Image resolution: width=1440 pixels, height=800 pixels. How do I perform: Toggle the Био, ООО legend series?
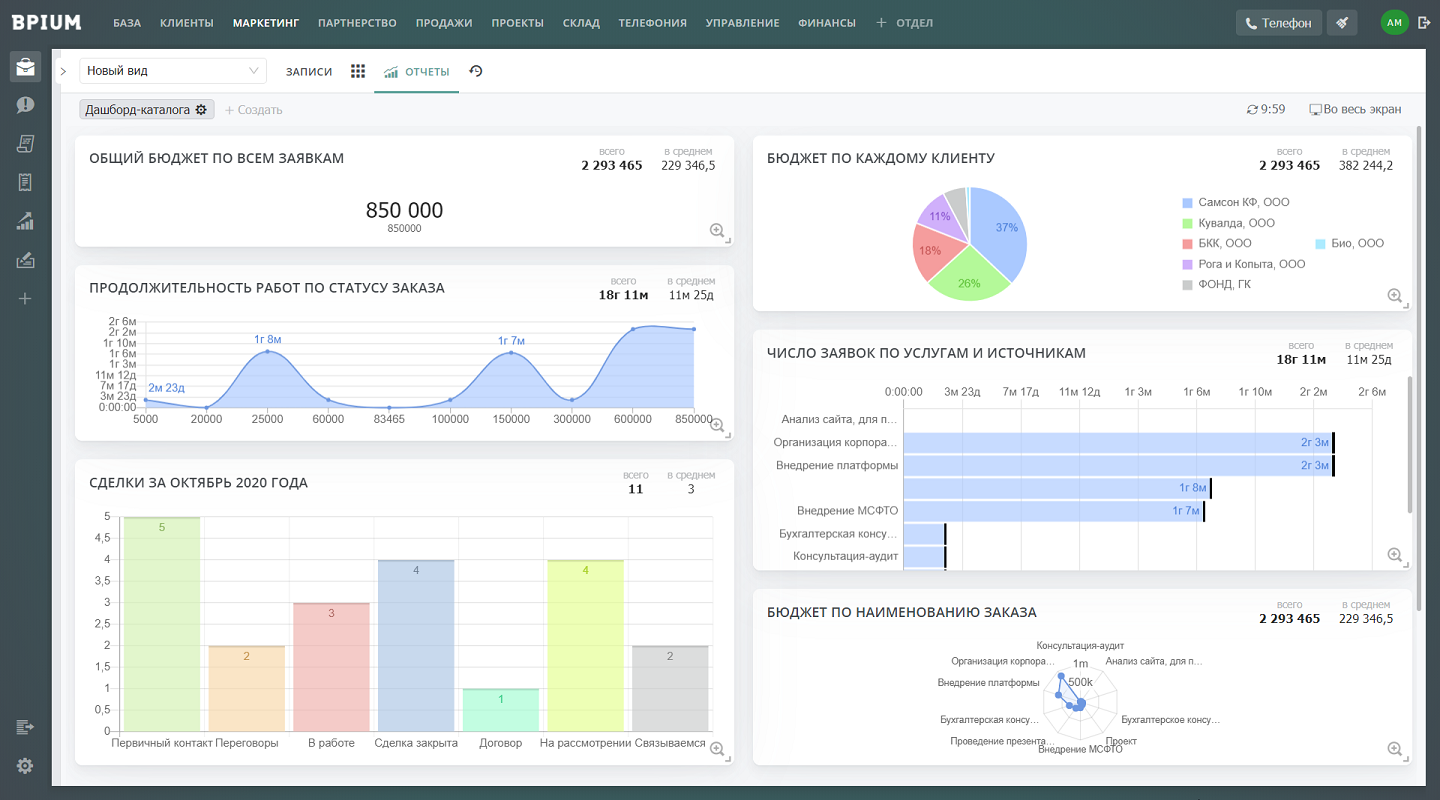click(1355, 243)
